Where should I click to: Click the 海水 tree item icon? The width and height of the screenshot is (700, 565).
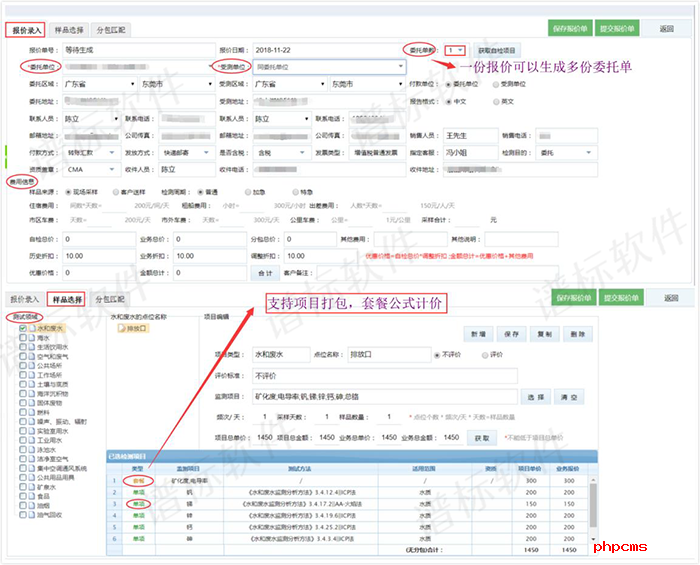(x=31, y=337)
